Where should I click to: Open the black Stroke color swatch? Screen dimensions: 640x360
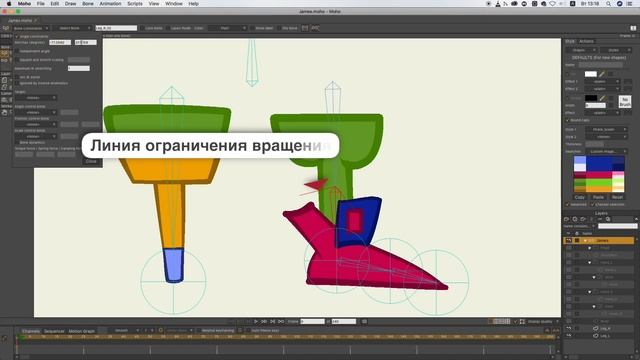point(590,98)
